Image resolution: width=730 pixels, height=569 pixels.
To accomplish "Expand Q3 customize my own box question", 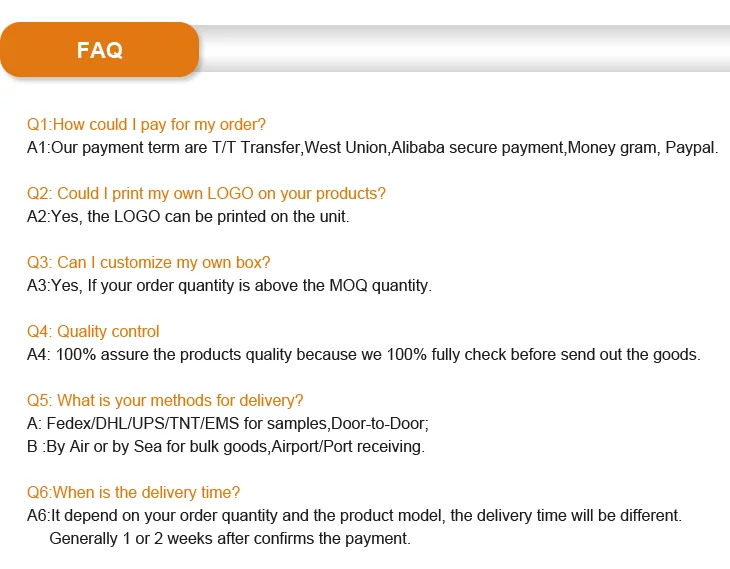I will coord(149,262).
